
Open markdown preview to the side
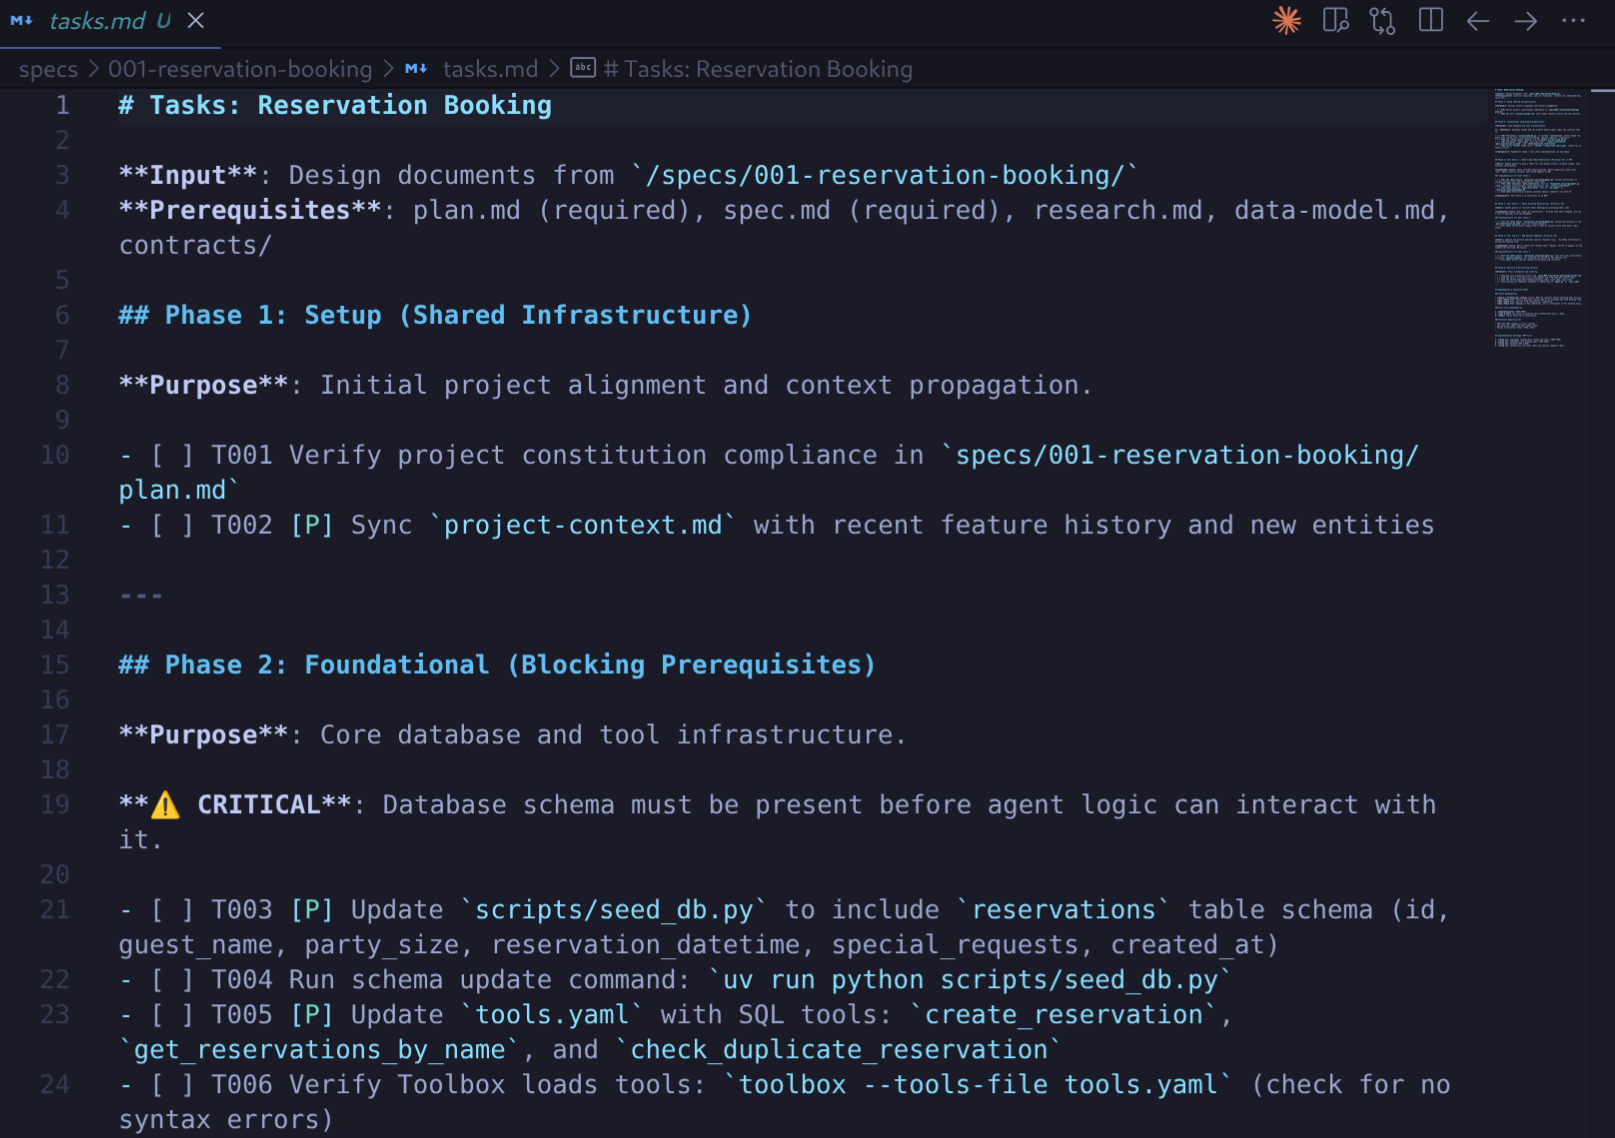point(1335,21)
